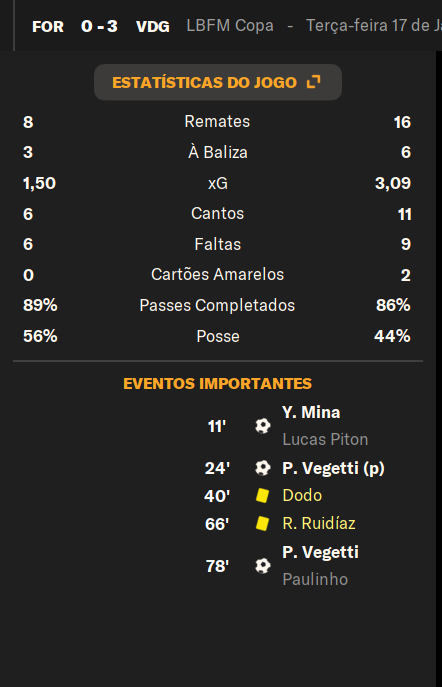Select booked player Dodo
Screen dimensions: 442x687
click(302, 496)
